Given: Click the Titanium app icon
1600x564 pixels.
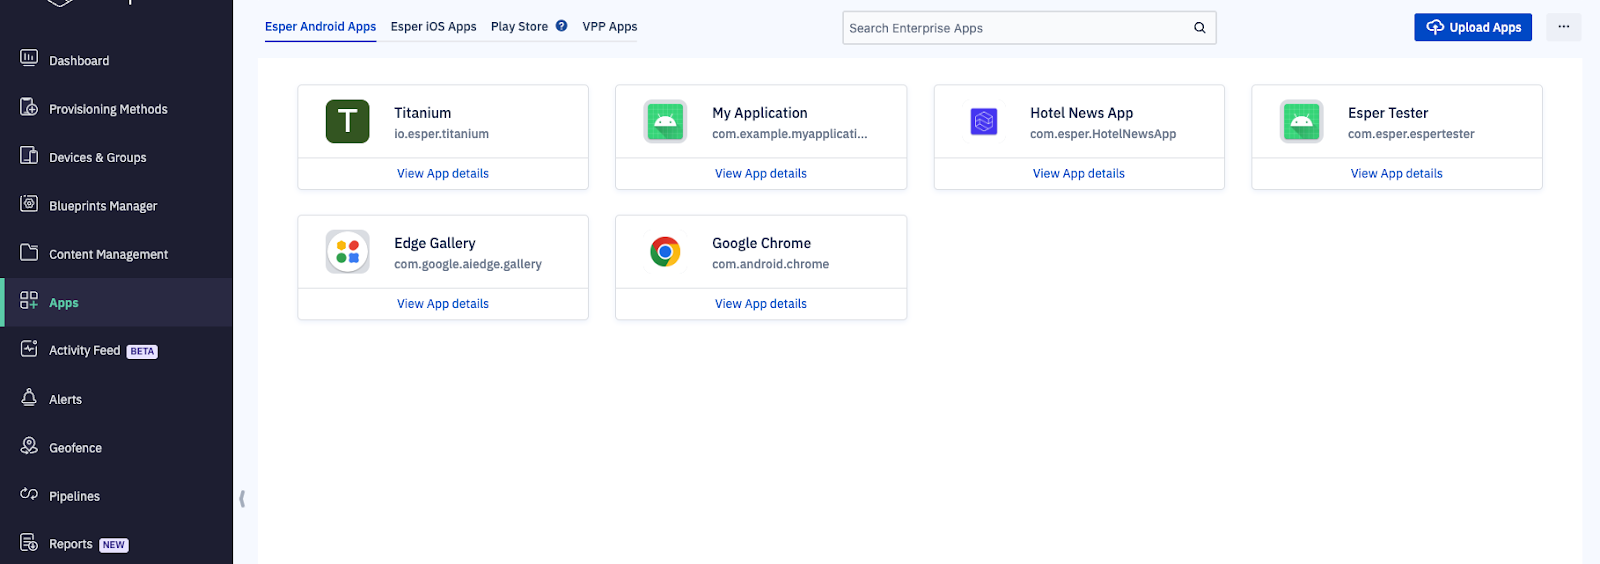Looking at the screenshot, I should (347, 122).
